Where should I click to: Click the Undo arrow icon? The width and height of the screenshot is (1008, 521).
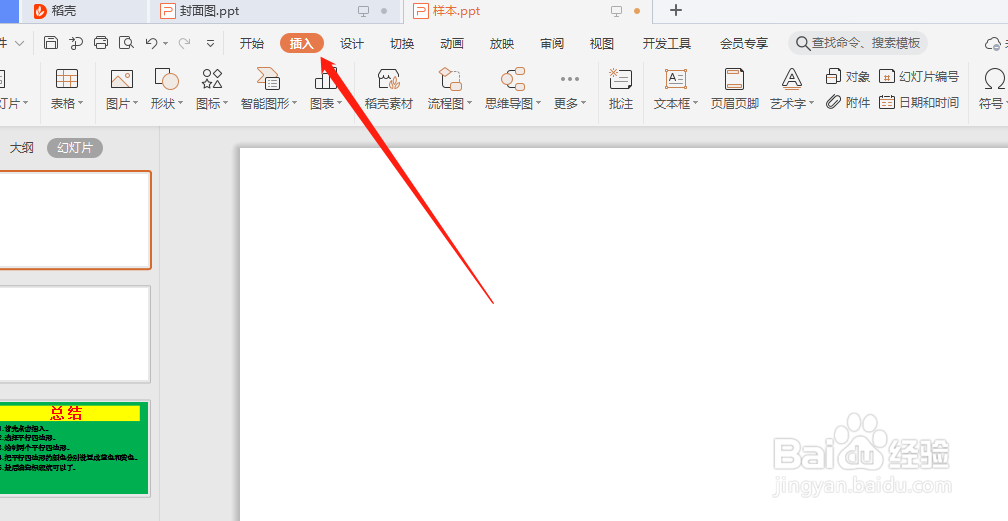152,43
